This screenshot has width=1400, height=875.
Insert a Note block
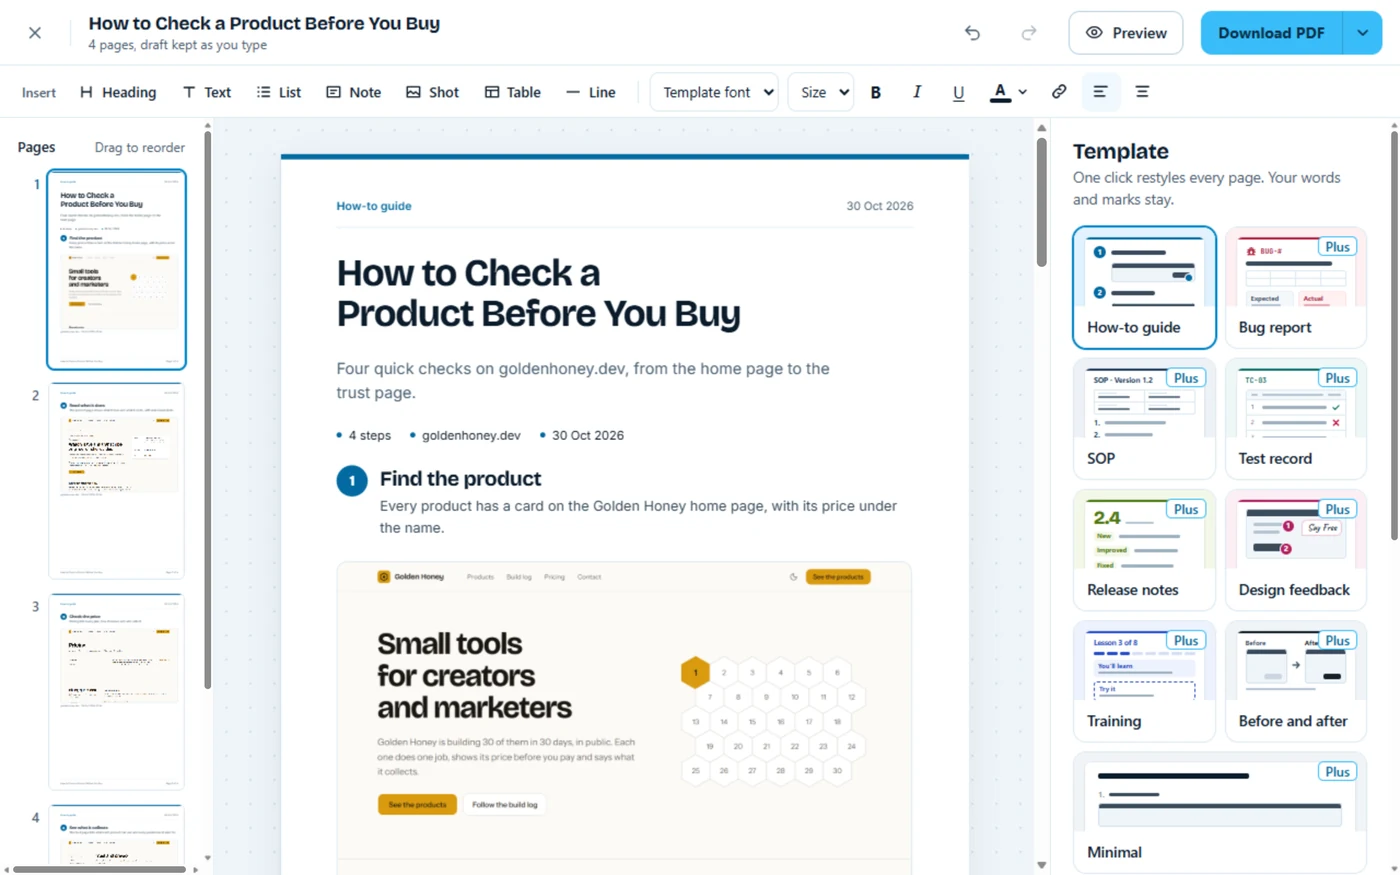point(354,92)
